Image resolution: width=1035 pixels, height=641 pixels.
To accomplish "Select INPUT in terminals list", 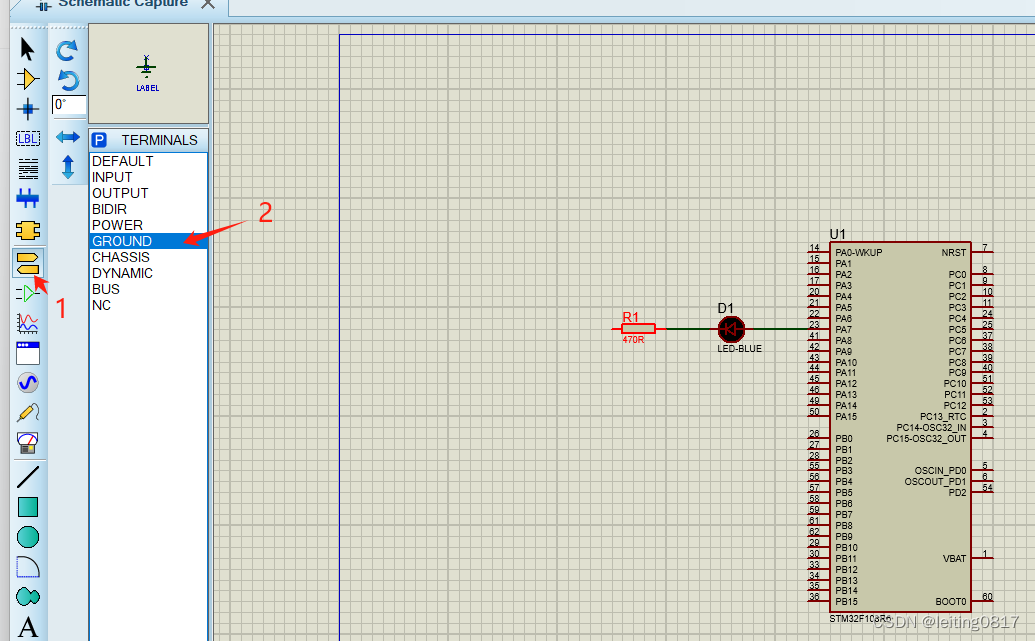I will coord(149,177).
